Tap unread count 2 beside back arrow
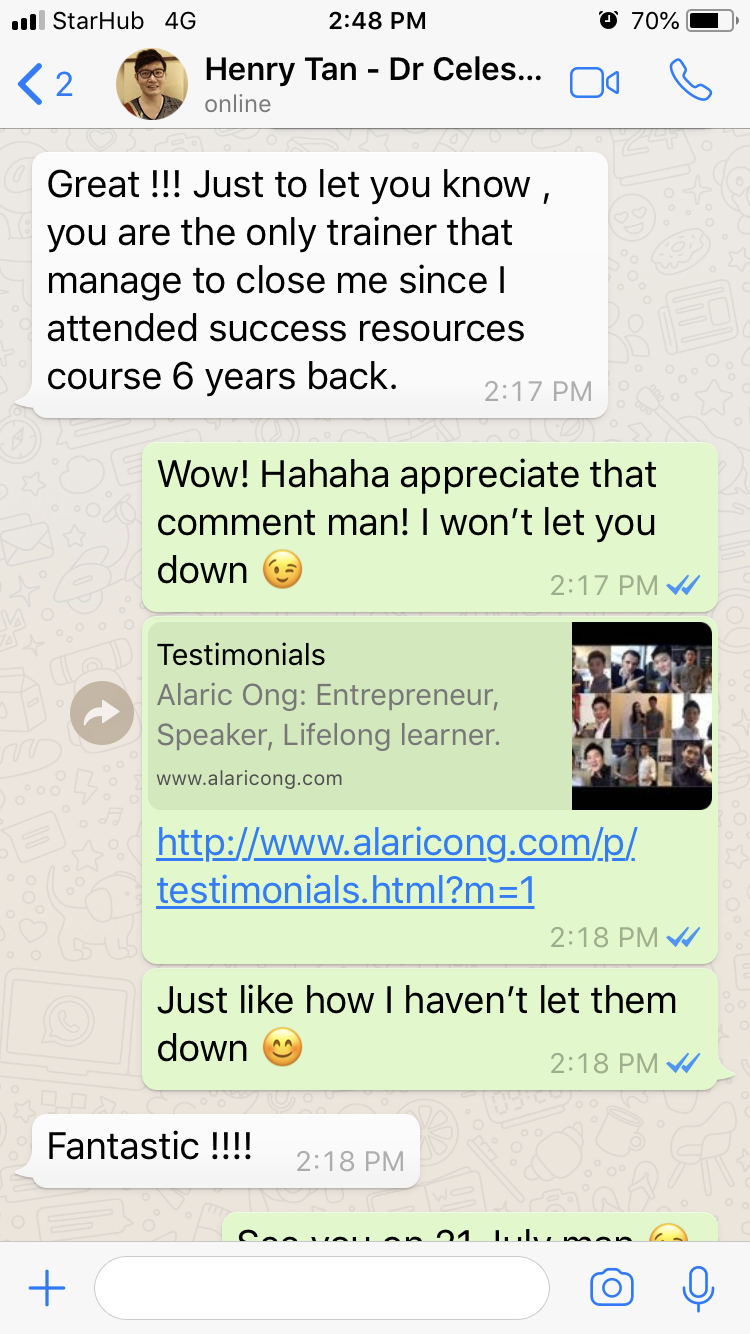Viewport: 750px width, 1334px height. [64, 84]
